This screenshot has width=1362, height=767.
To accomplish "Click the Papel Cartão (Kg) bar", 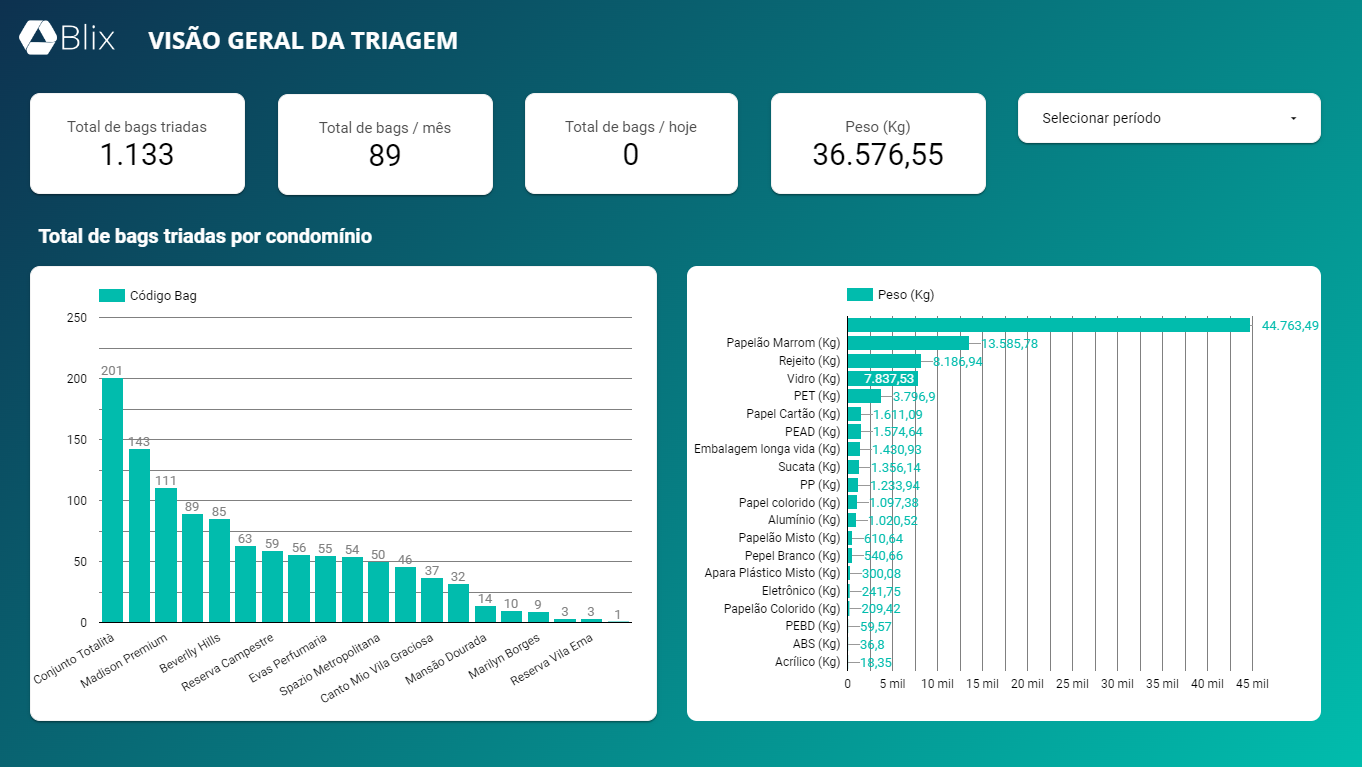I will 854,414.
